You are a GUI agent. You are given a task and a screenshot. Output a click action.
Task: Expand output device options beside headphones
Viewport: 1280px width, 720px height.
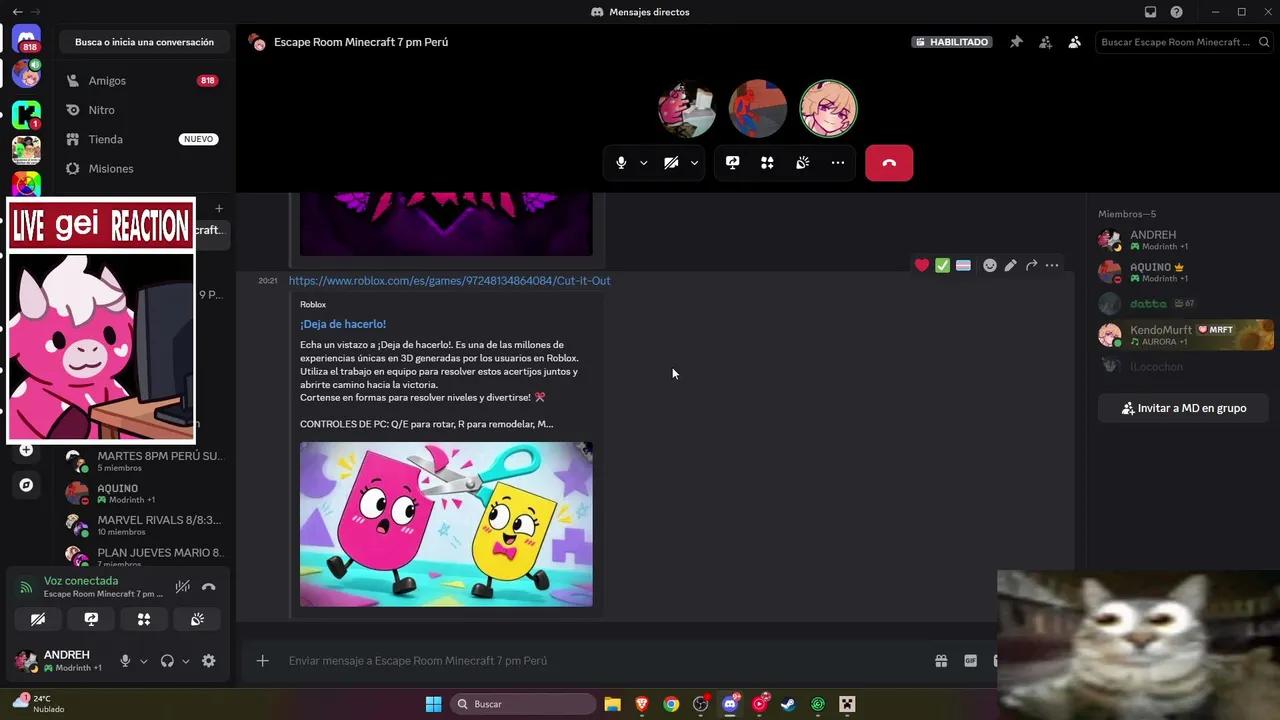tap(185, 661)
